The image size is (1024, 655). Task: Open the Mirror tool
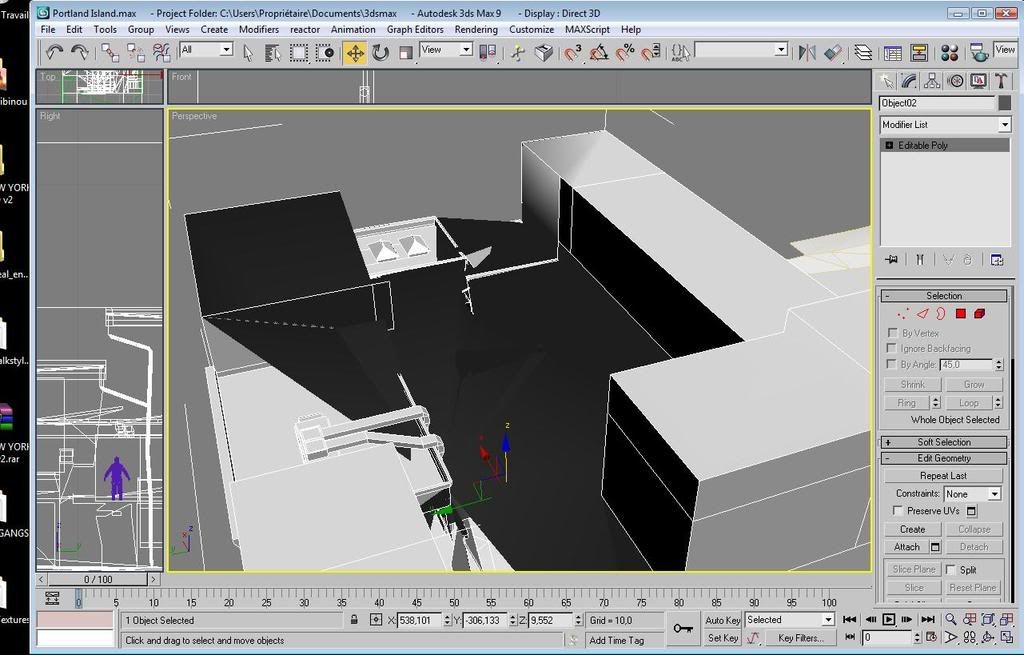coord(808,52)
